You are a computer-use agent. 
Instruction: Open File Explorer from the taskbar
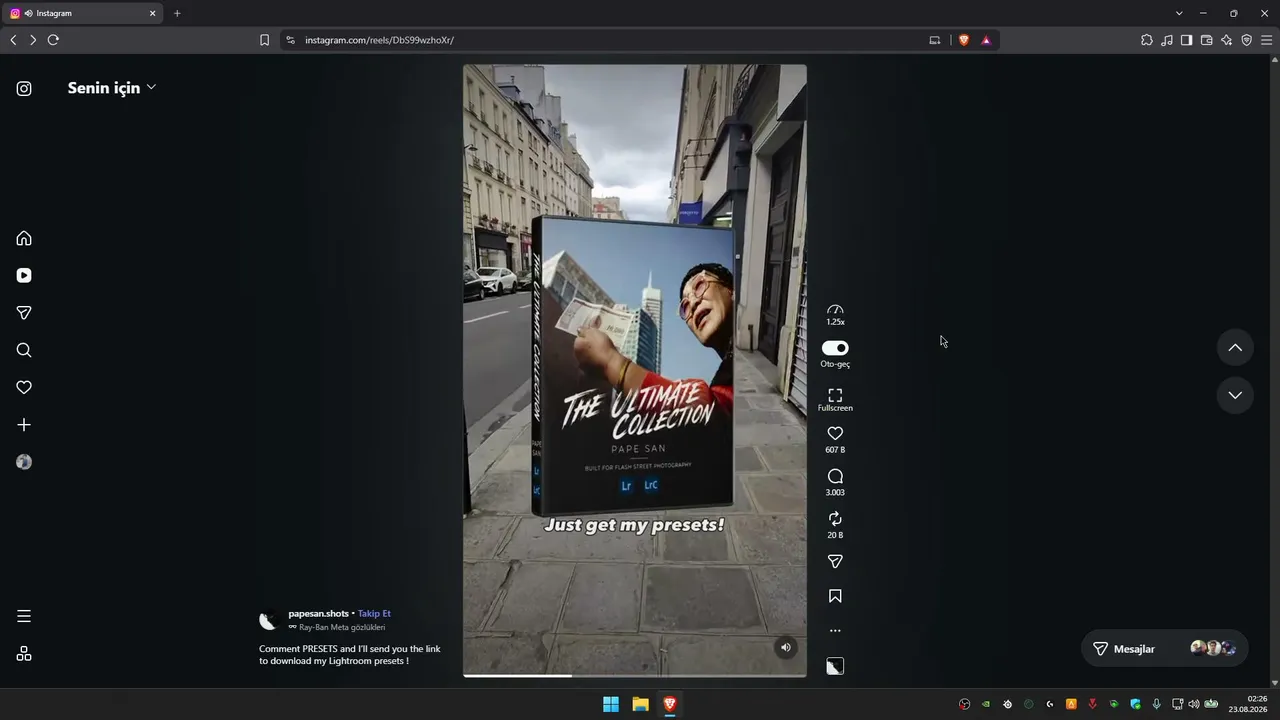click(x=640, y=704)
